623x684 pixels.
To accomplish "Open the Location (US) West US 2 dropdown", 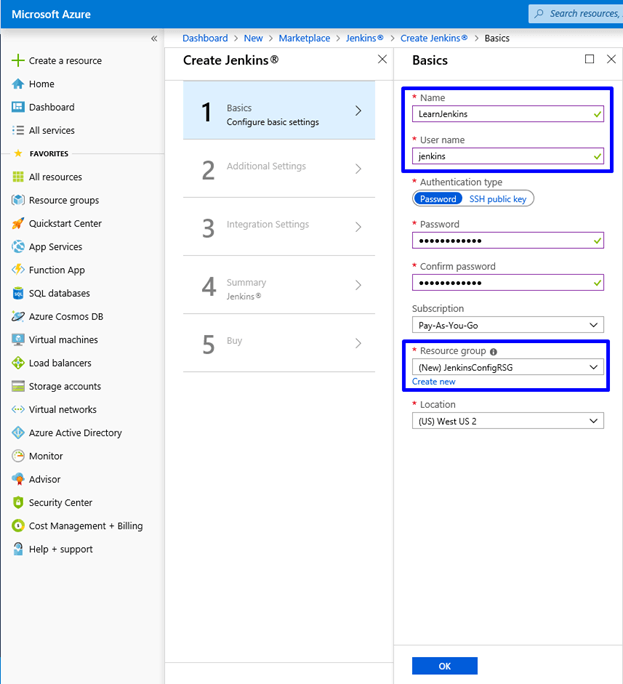I will 508,421.
